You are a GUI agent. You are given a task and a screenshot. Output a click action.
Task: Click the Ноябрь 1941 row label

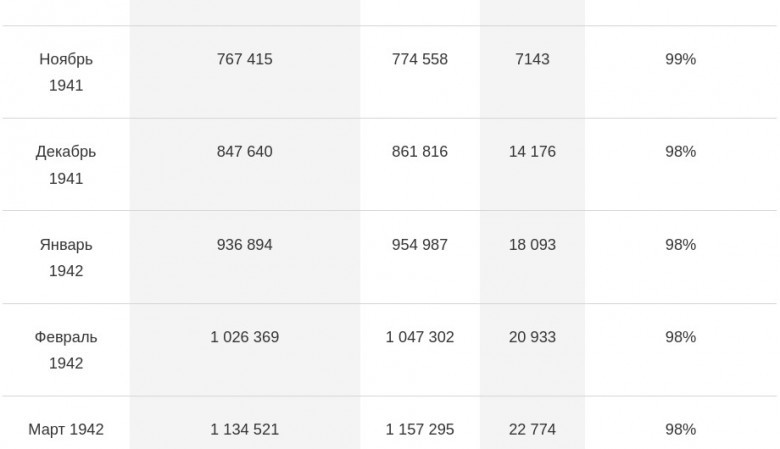[x=66, y=72]
